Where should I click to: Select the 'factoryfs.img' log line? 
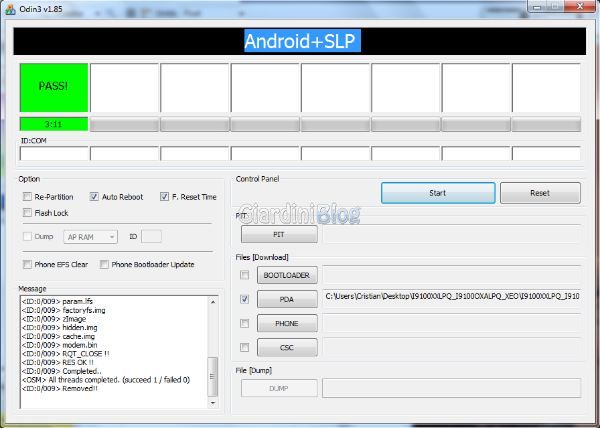[x=64, y=310]
